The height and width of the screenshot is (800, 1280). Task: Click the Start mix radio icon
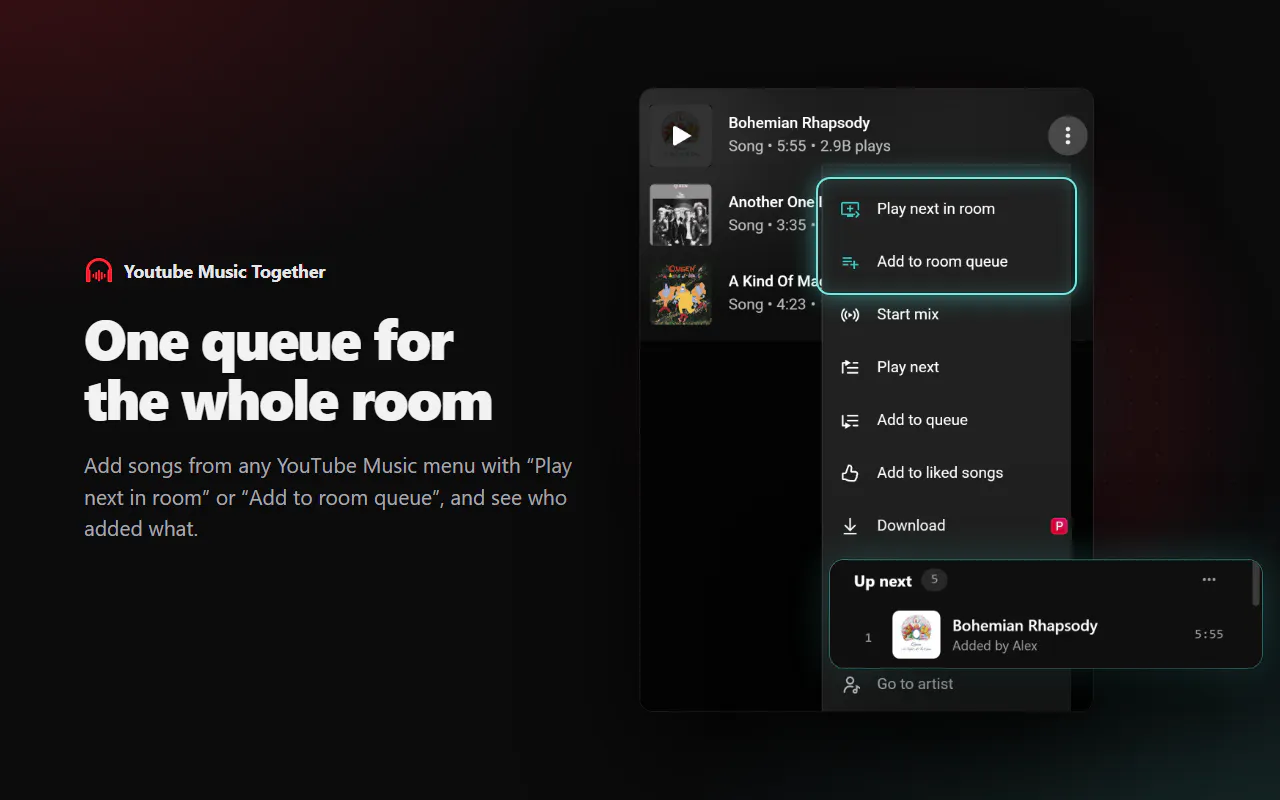(x=850, y=315)
